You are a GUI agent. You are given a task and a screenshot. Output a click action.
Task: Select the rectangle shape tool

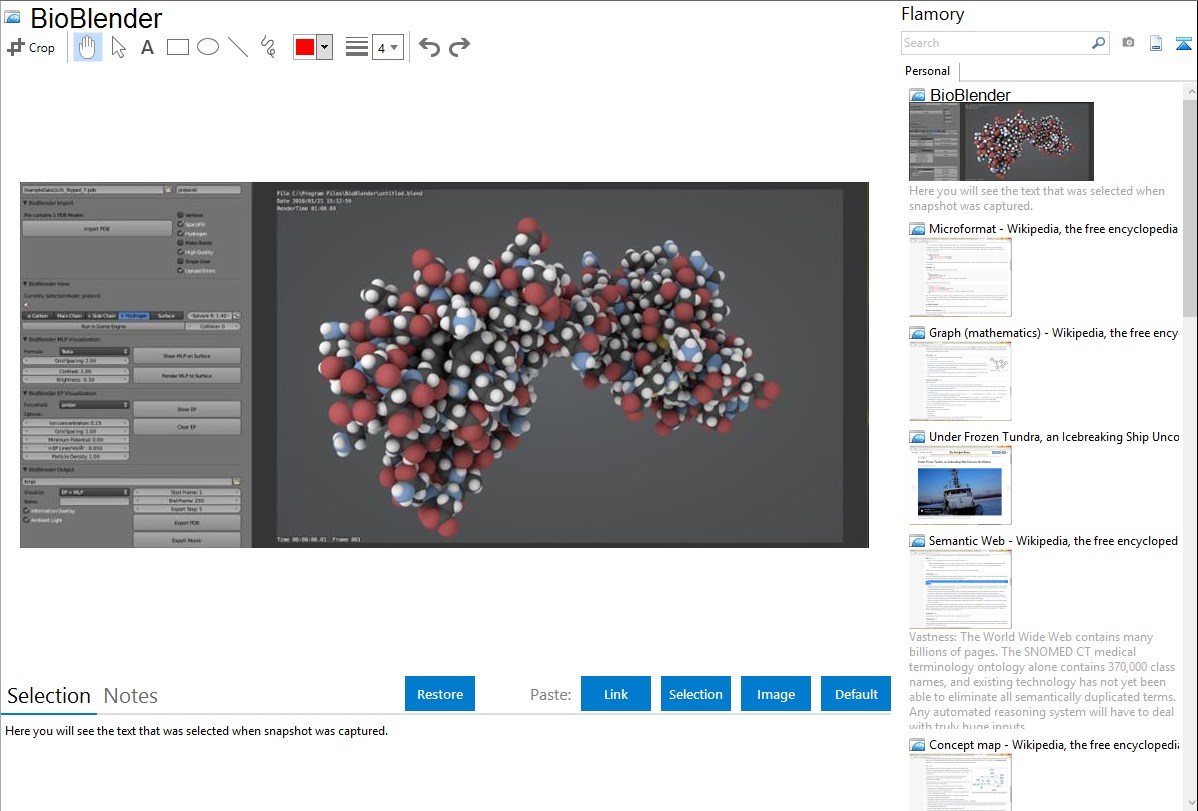point(177,47)
